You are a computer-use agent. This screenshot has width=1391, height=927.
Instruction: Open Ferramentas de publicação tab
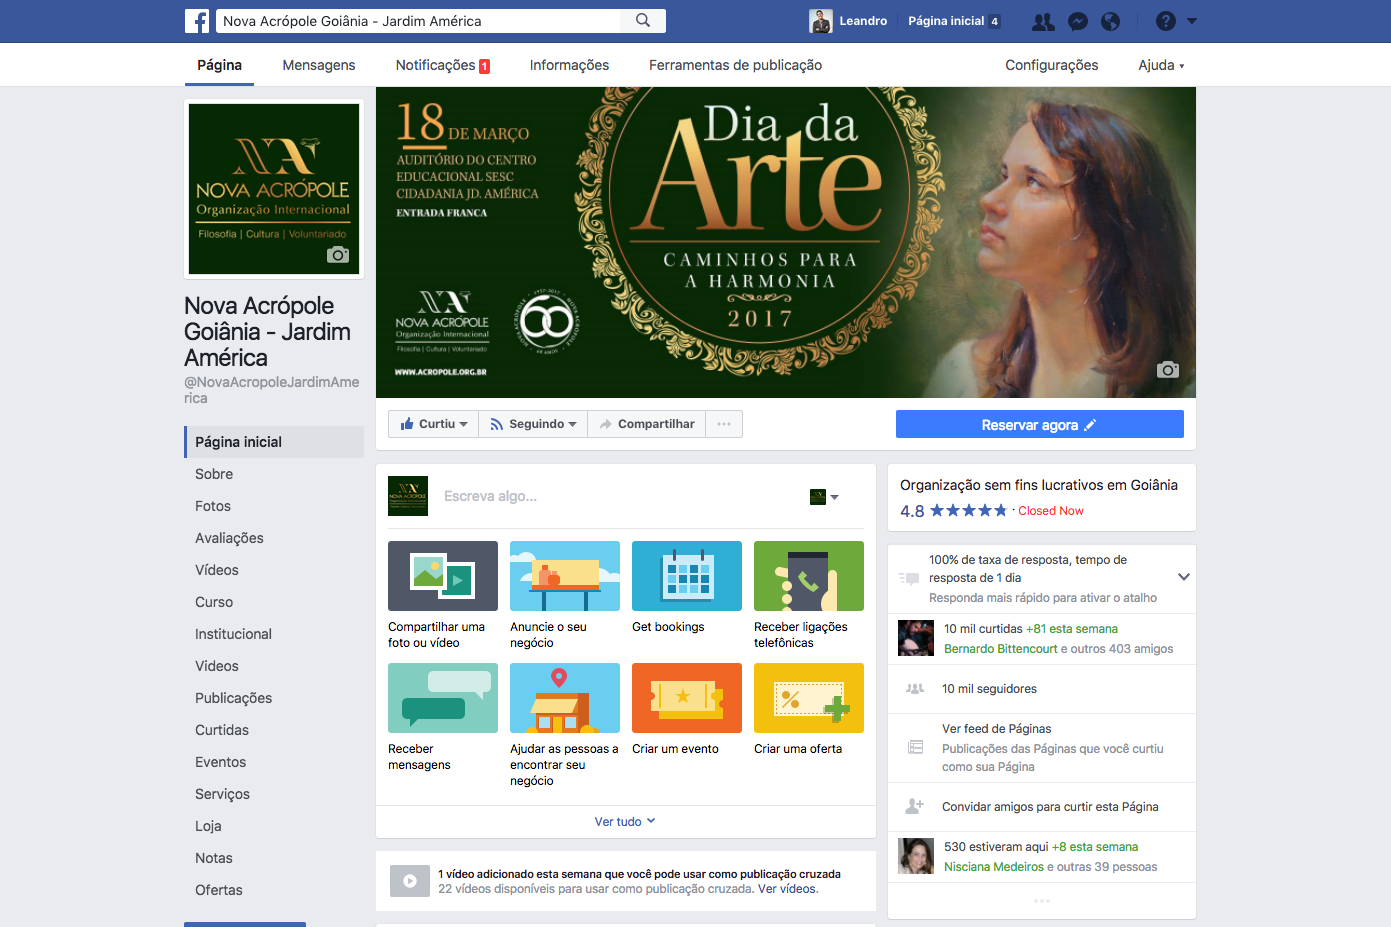[x=735, y=65]
